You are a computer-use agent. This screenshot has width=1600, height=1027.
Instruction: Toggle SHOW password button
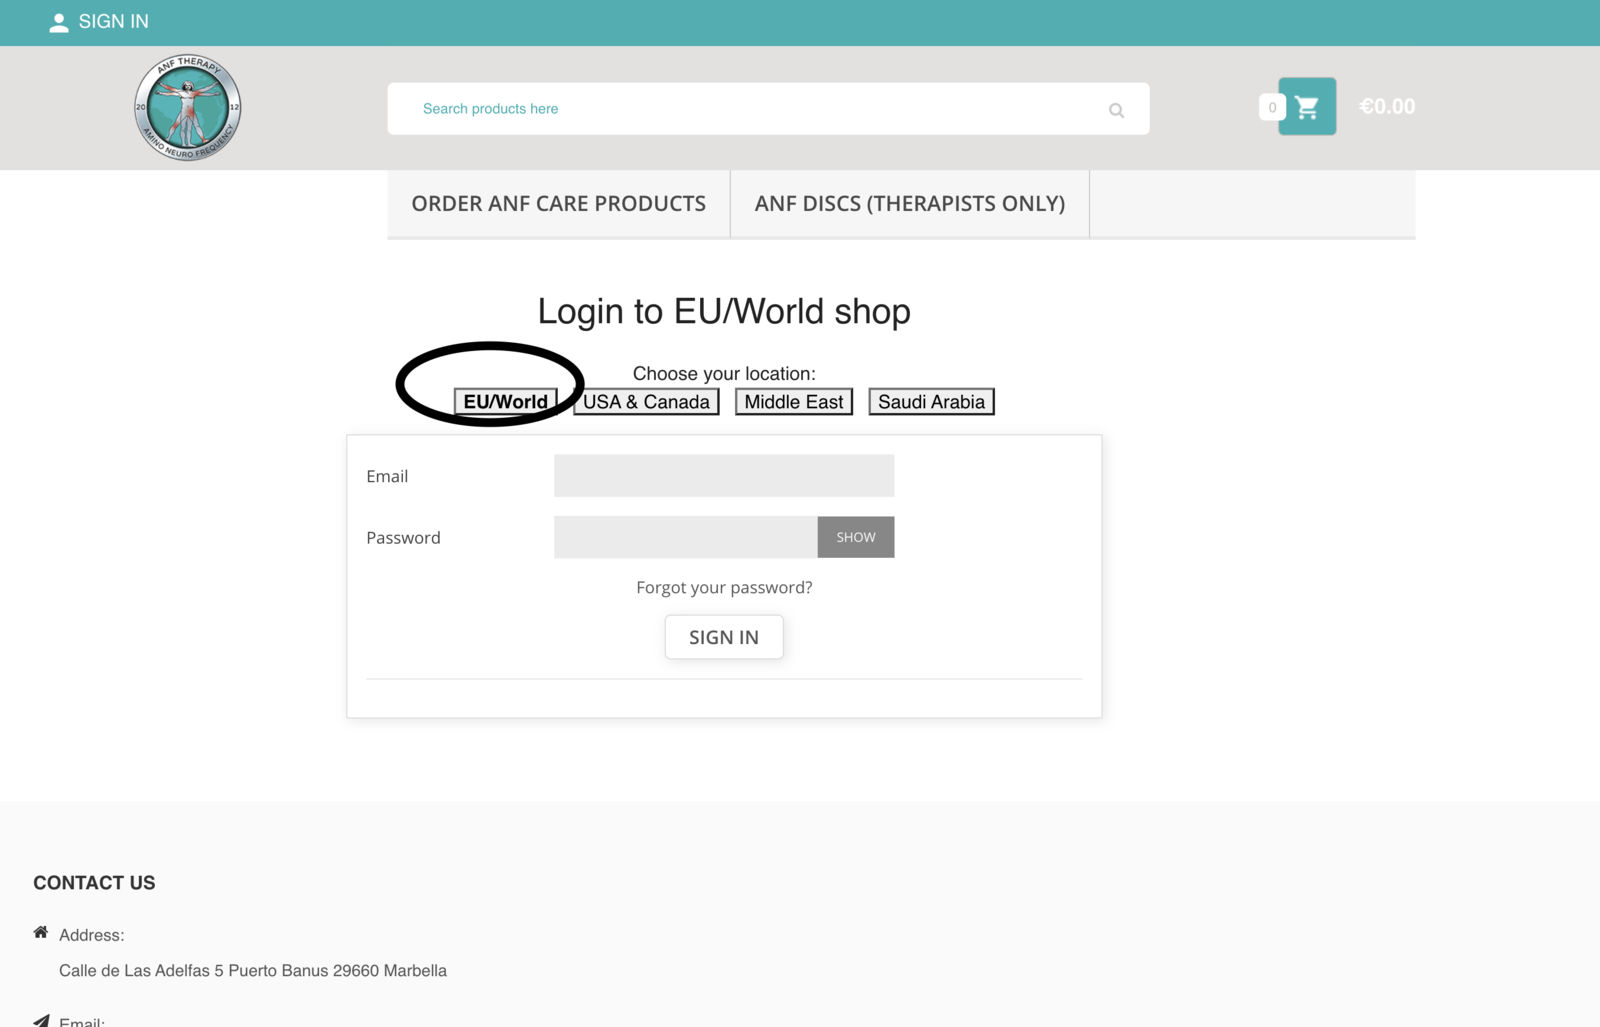pyautogui.click(x=856, y=537)
